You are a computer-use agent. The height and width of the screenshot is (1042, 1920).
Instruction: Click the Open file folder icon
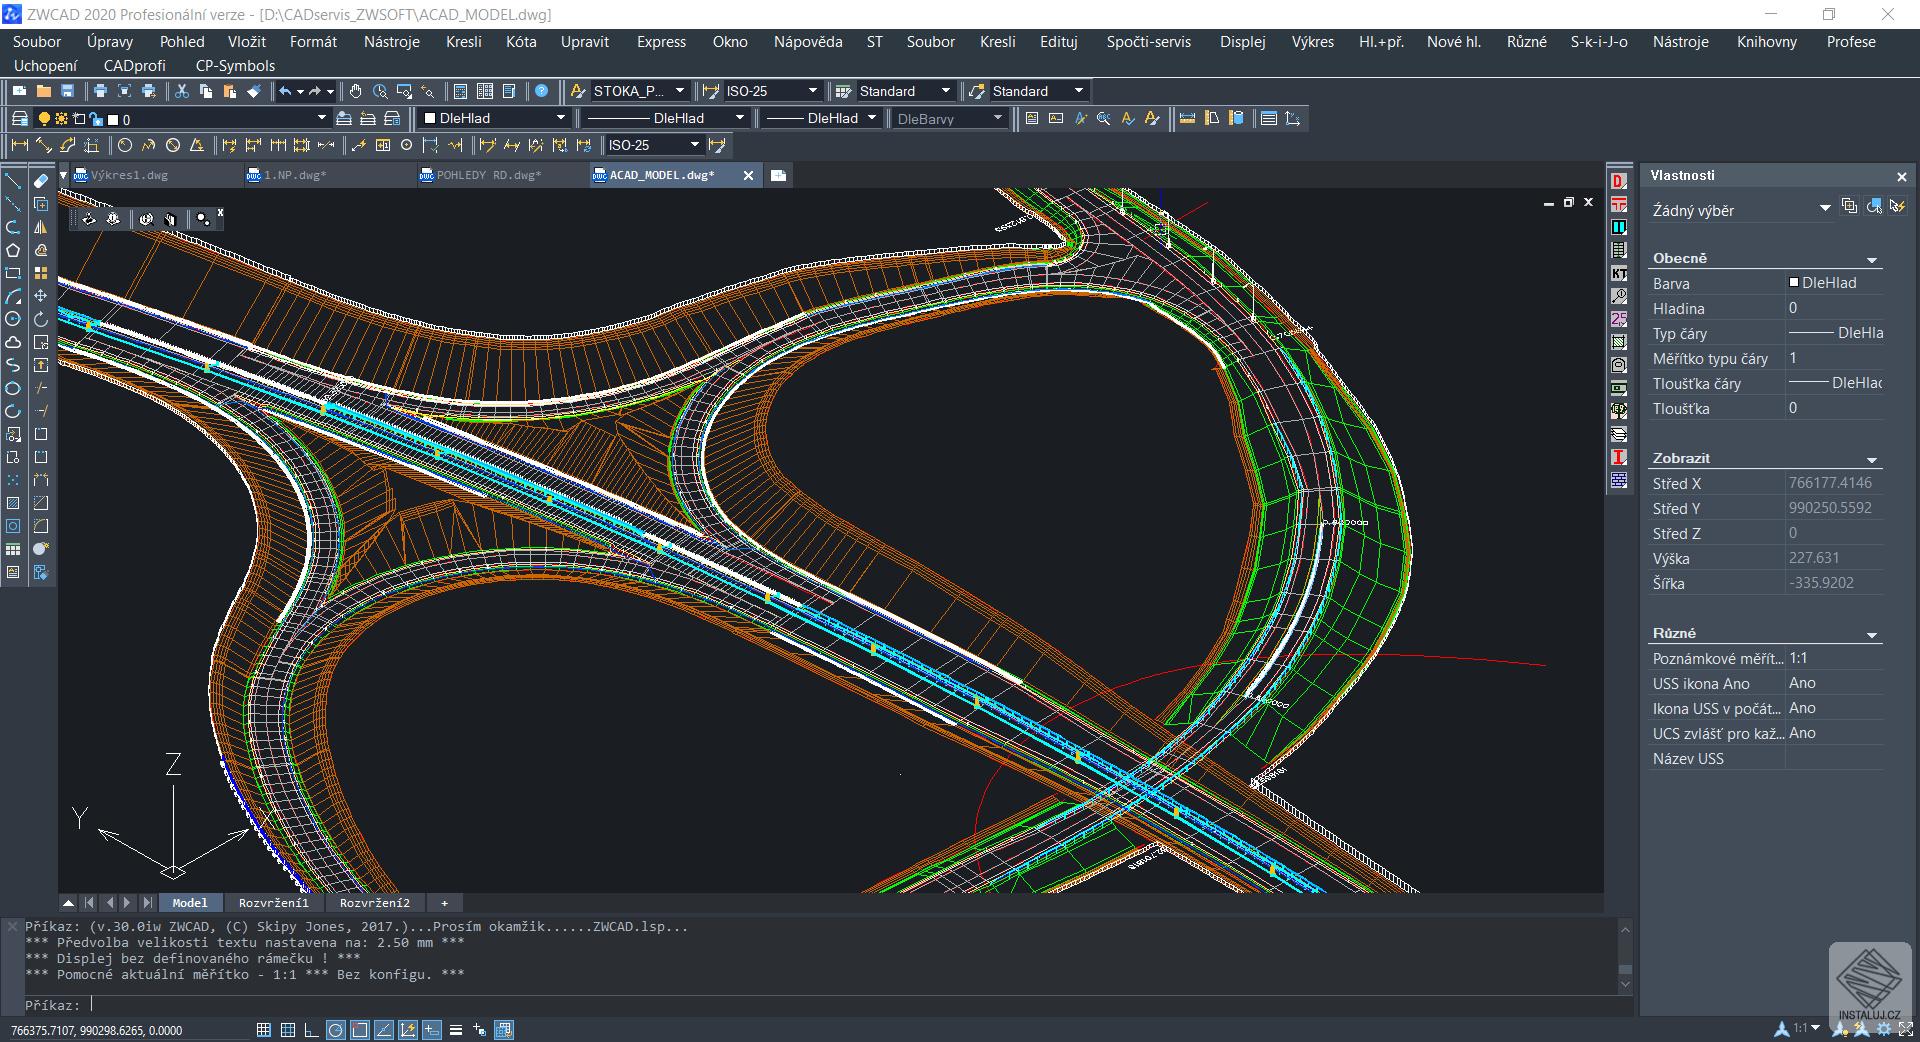(x=43, y=91)
